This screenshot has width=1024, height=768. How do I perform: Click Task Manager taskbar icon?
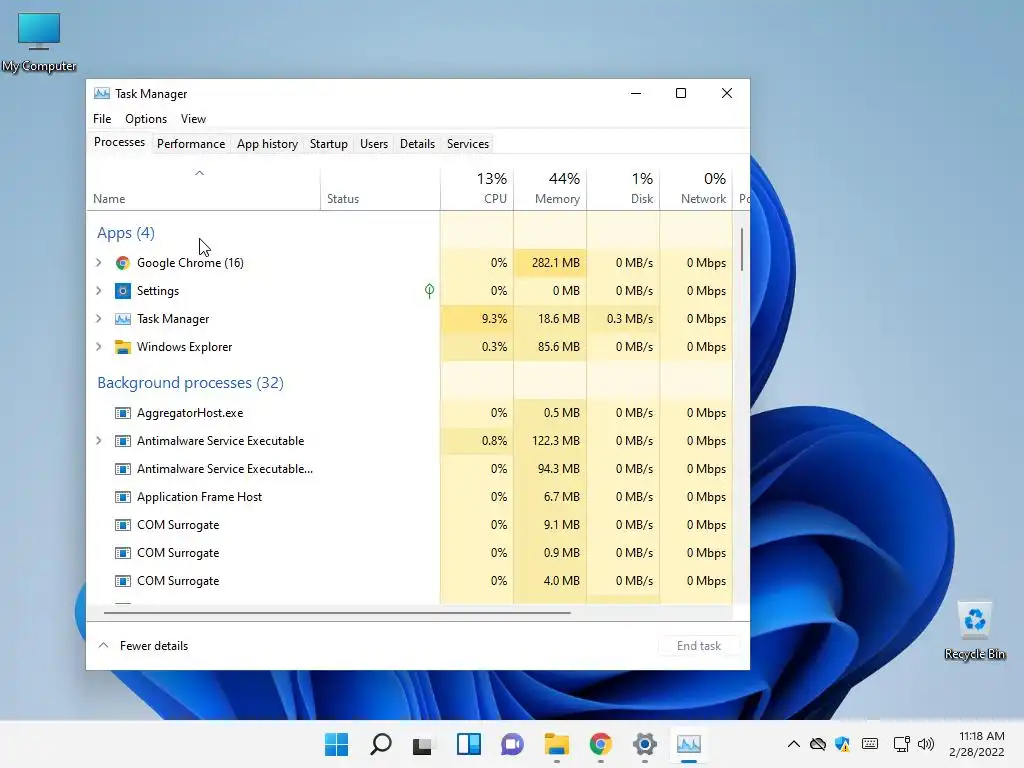(689, 744)
